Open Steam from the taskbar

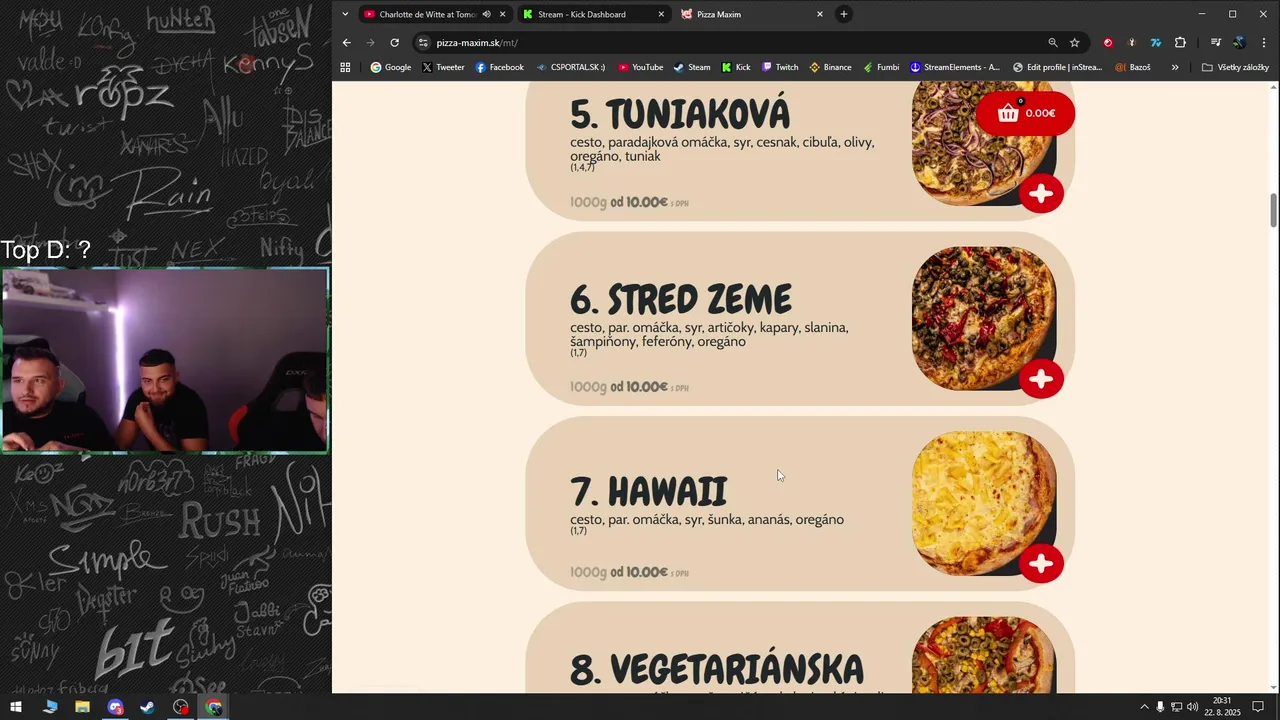pyautogui.click(x=147, y=707)
